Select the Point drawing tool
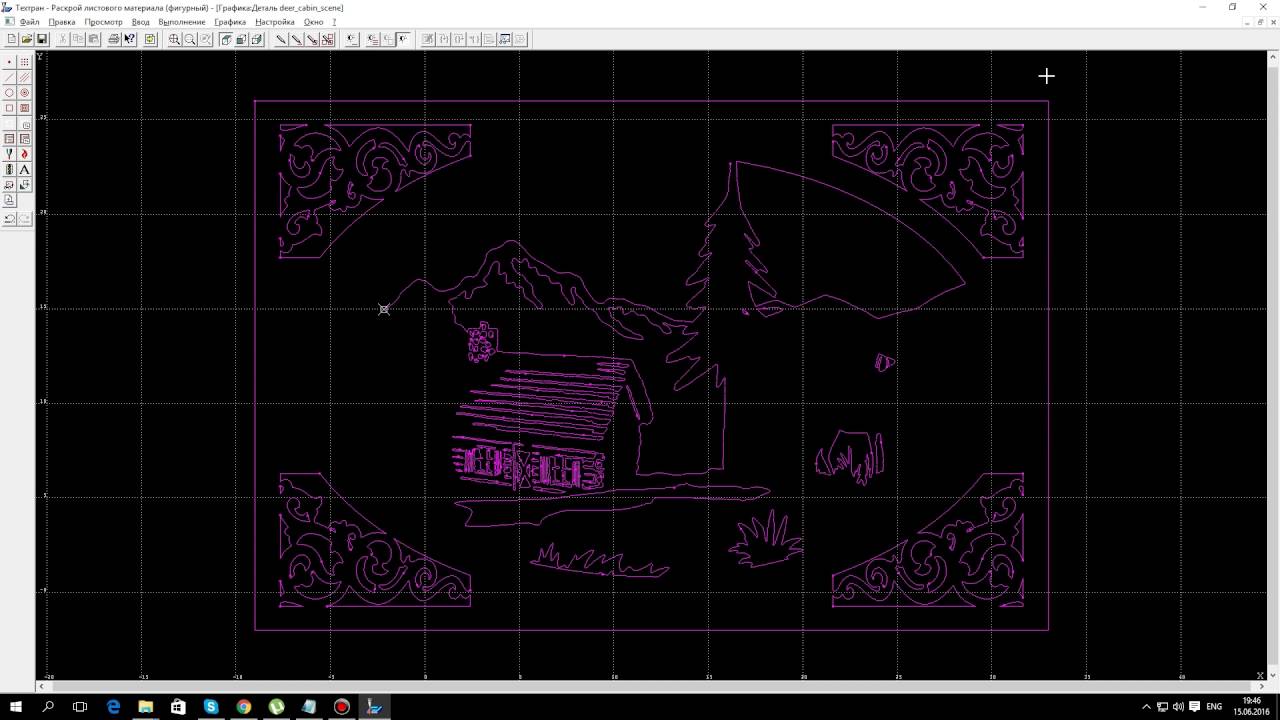Image resolution: width=1280 pixels, height=720 pixels. (10, 62)
